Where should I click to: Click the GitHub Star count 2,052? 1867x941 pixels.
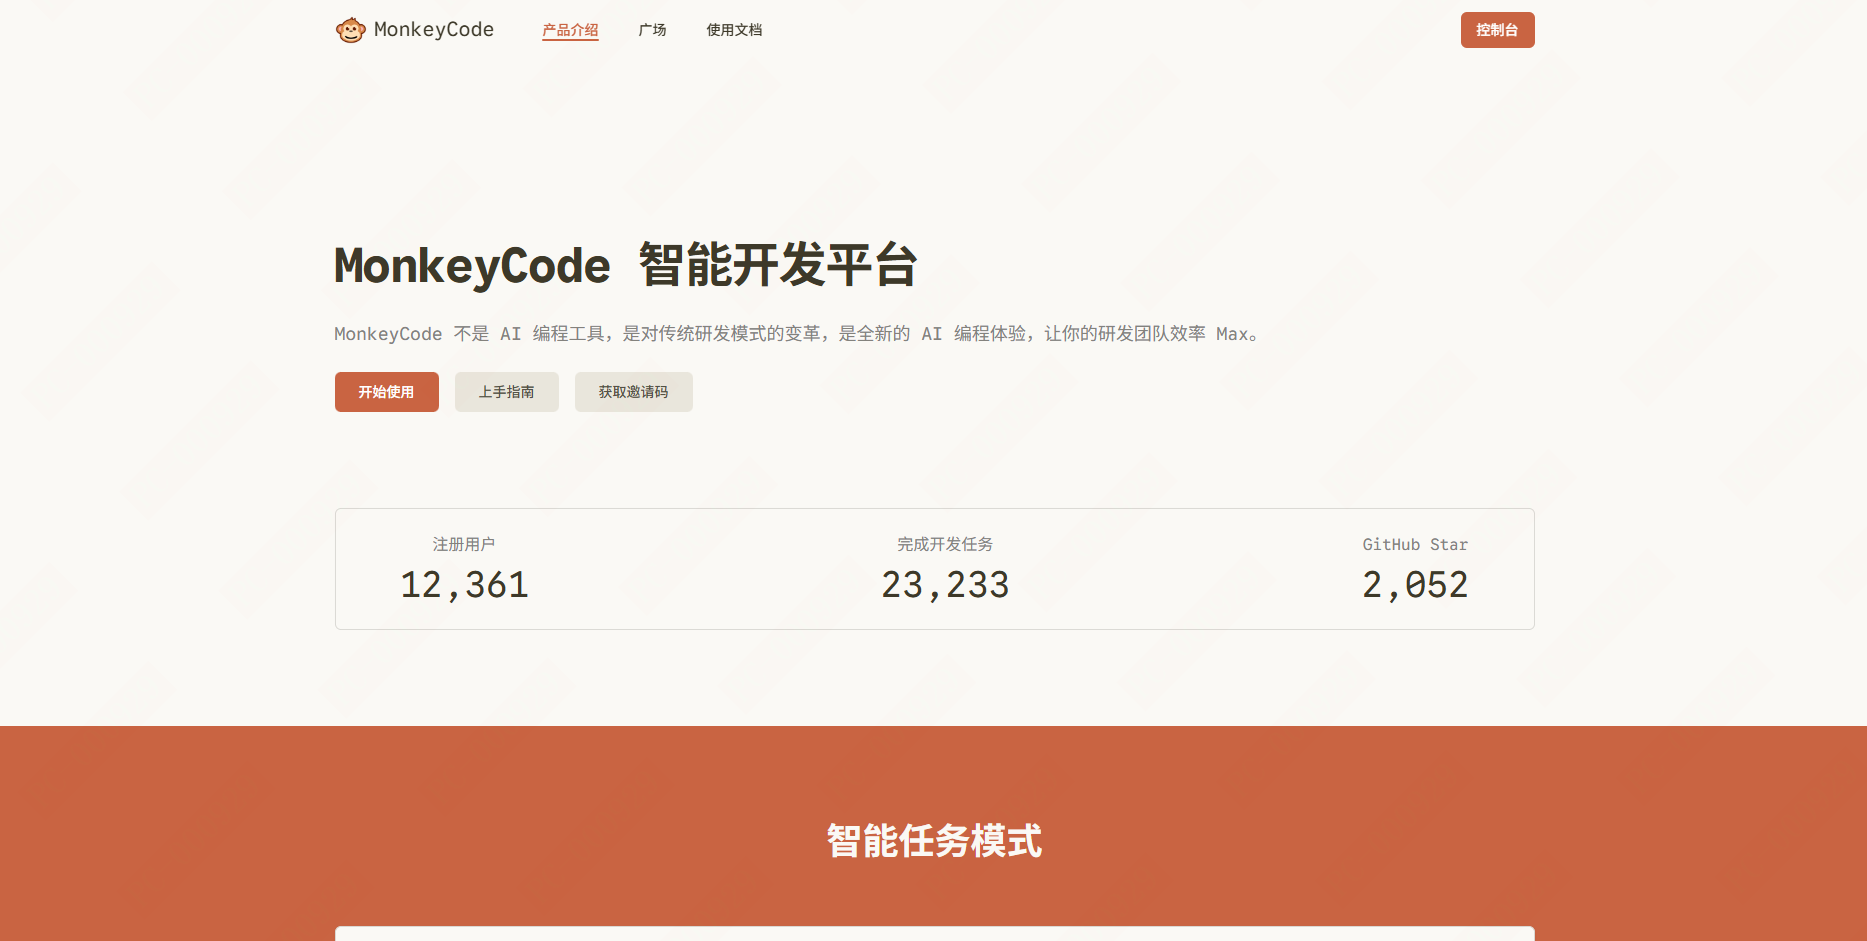pos(1416,584)
